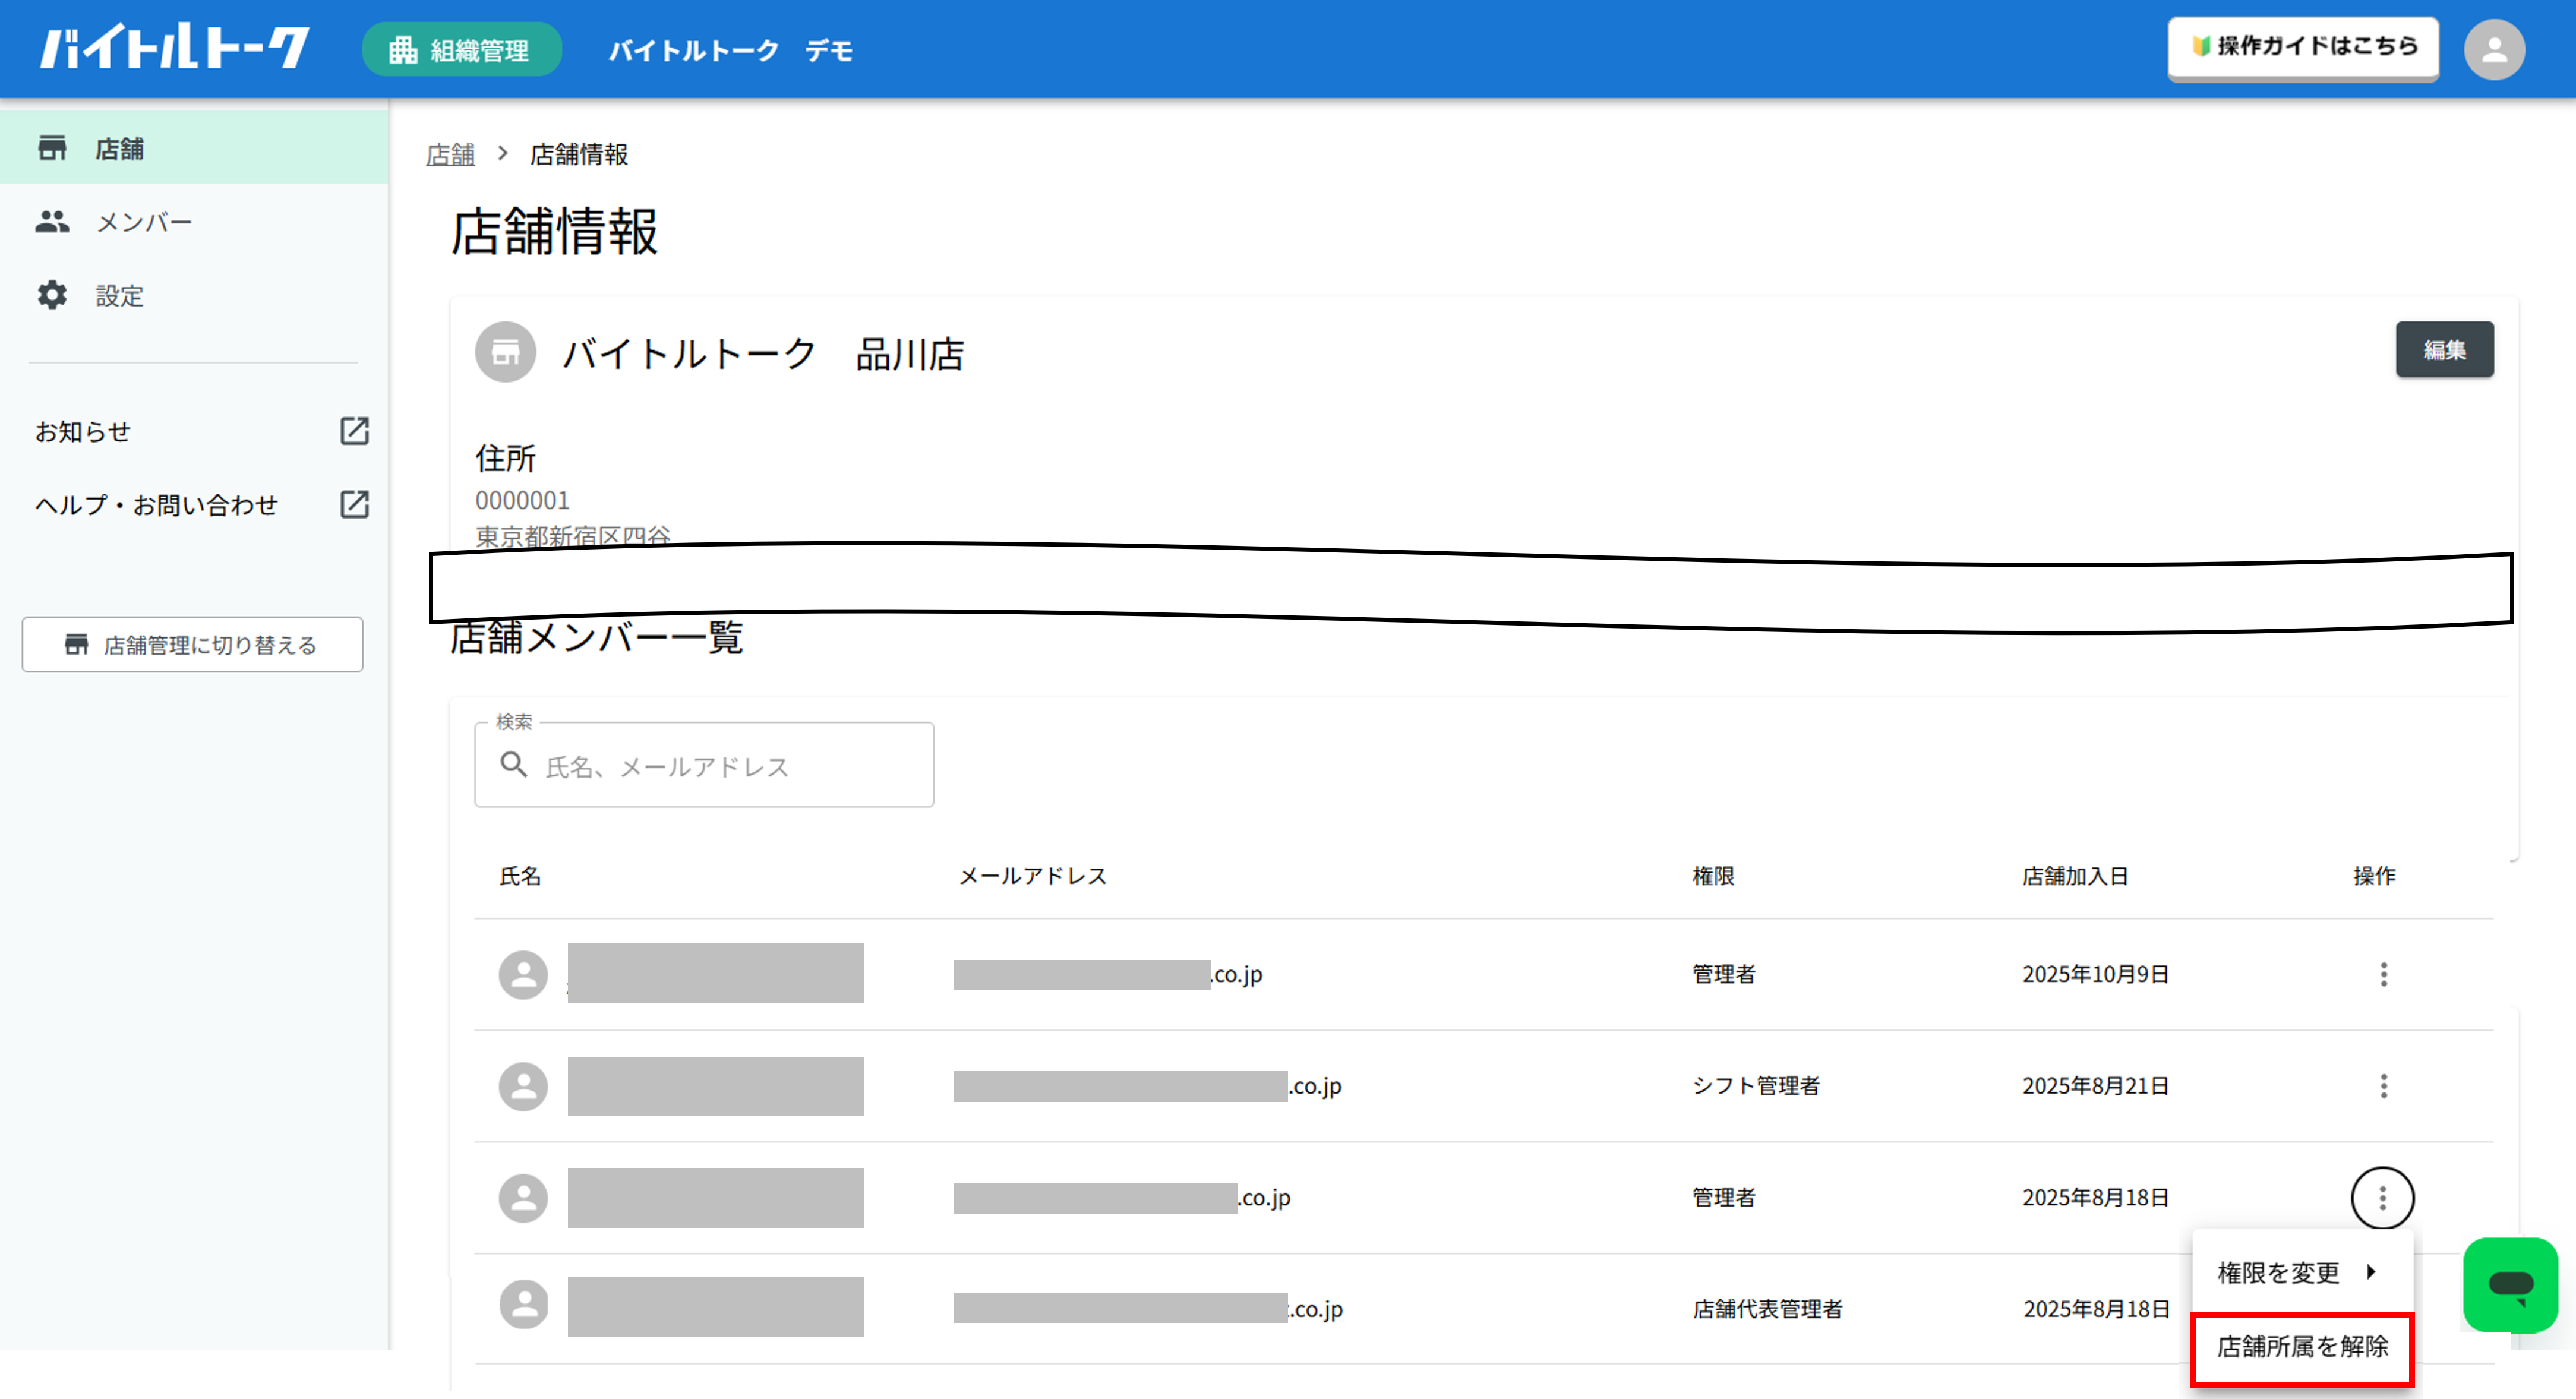This screenshot has width=2576, height=1399.
Task: Click 店舗管理に切り替える button
Action: point(192,645)
